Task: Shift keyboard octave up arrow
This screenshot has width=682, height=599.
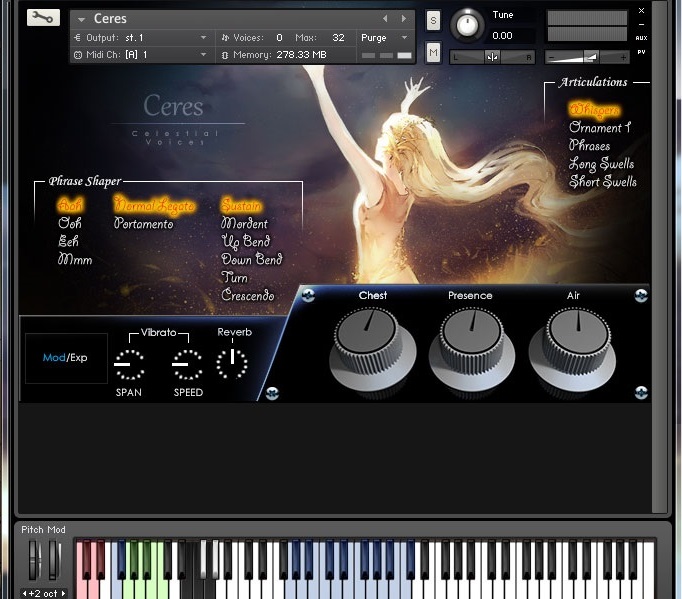Action: coord(64,593)
